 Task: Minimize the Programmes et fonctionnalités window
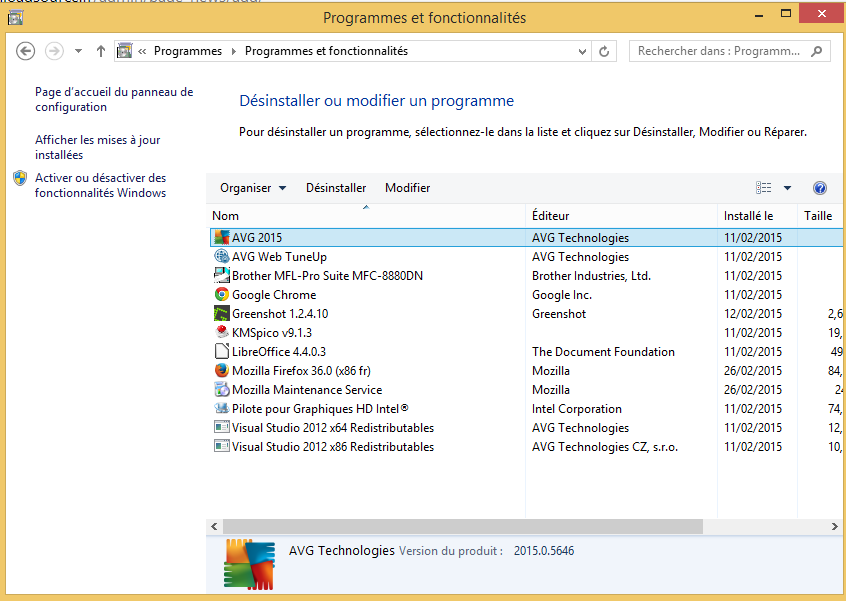tap(759, 15)
